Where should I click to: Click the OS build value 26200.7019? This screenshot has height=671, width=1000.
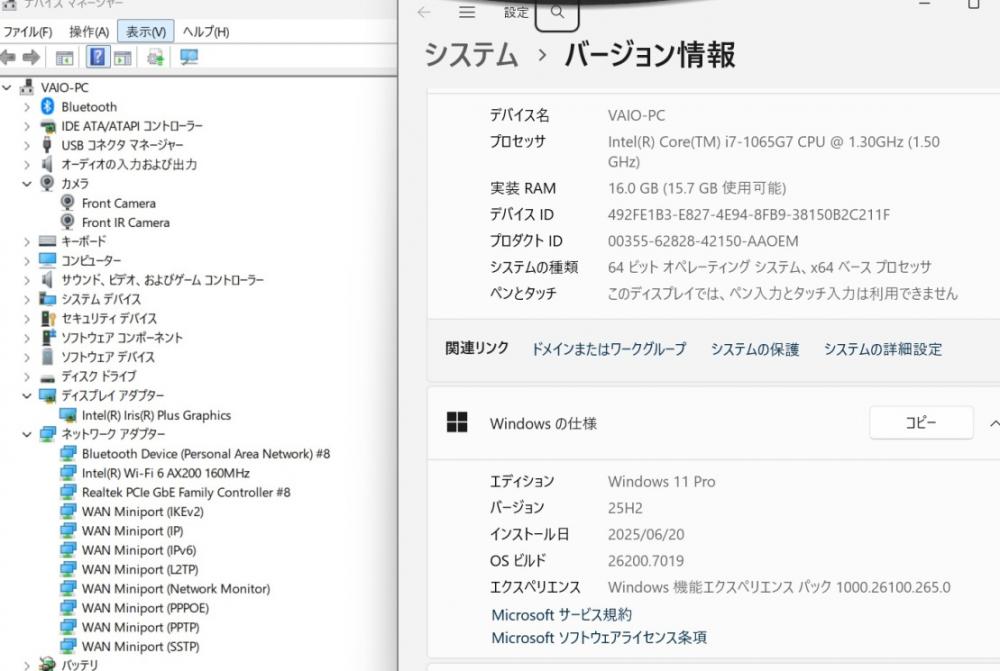[645, 561]
